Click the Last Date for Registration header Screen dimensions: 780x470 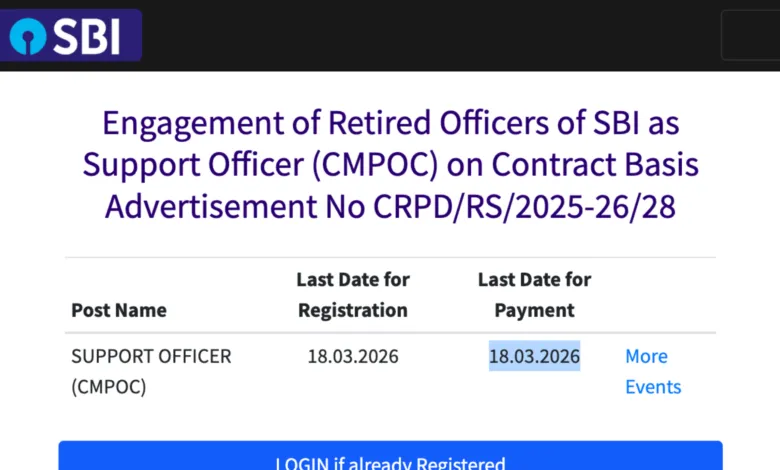(x=353, y=294)
